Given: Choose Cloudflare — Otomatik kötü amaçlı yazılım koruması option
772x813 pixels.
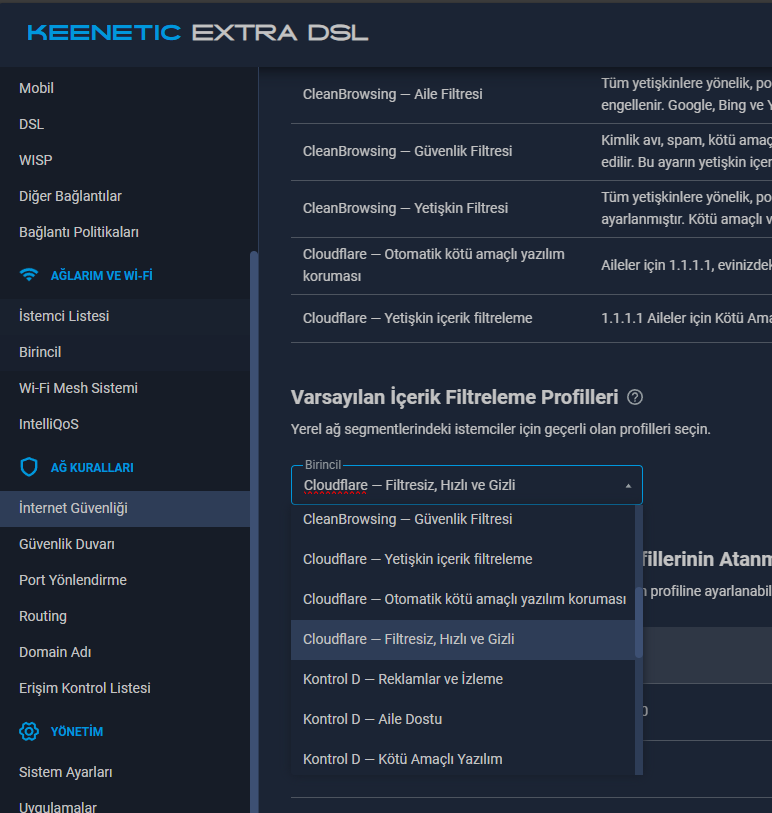Looking at the screenshot, I should pyautogui.click(x=462, y=599).
